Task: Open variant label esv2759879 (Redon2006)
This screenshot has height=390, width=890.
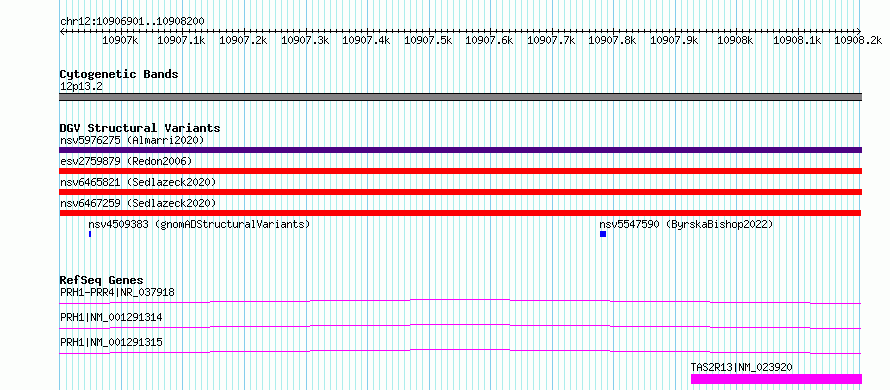Action: click(x=126, y=161)
